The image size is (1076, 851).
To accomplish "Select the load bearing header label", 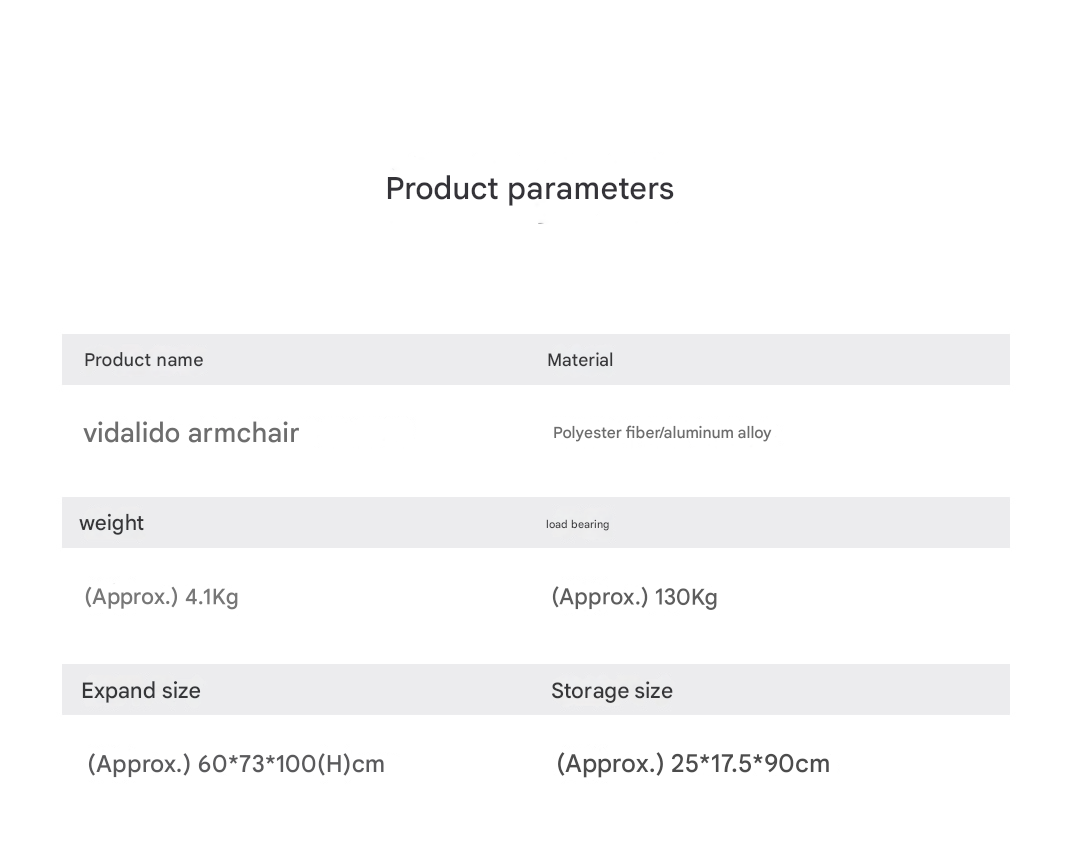I will (577, 524).
